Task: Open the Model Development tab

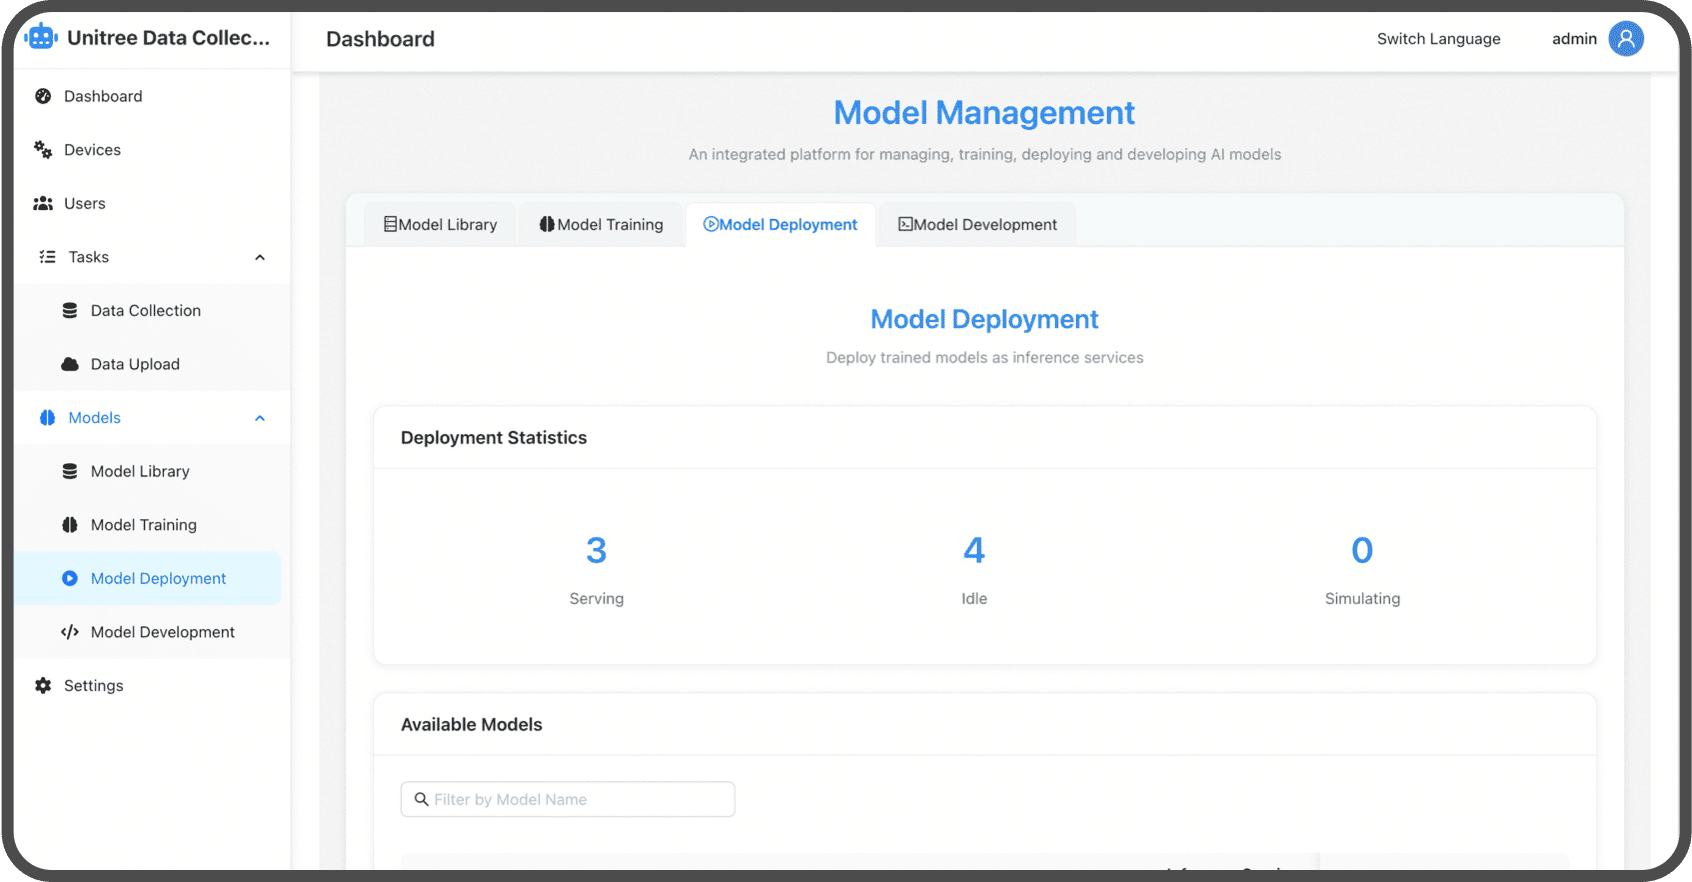Action: pyautogui.click(x=977, y=225)
